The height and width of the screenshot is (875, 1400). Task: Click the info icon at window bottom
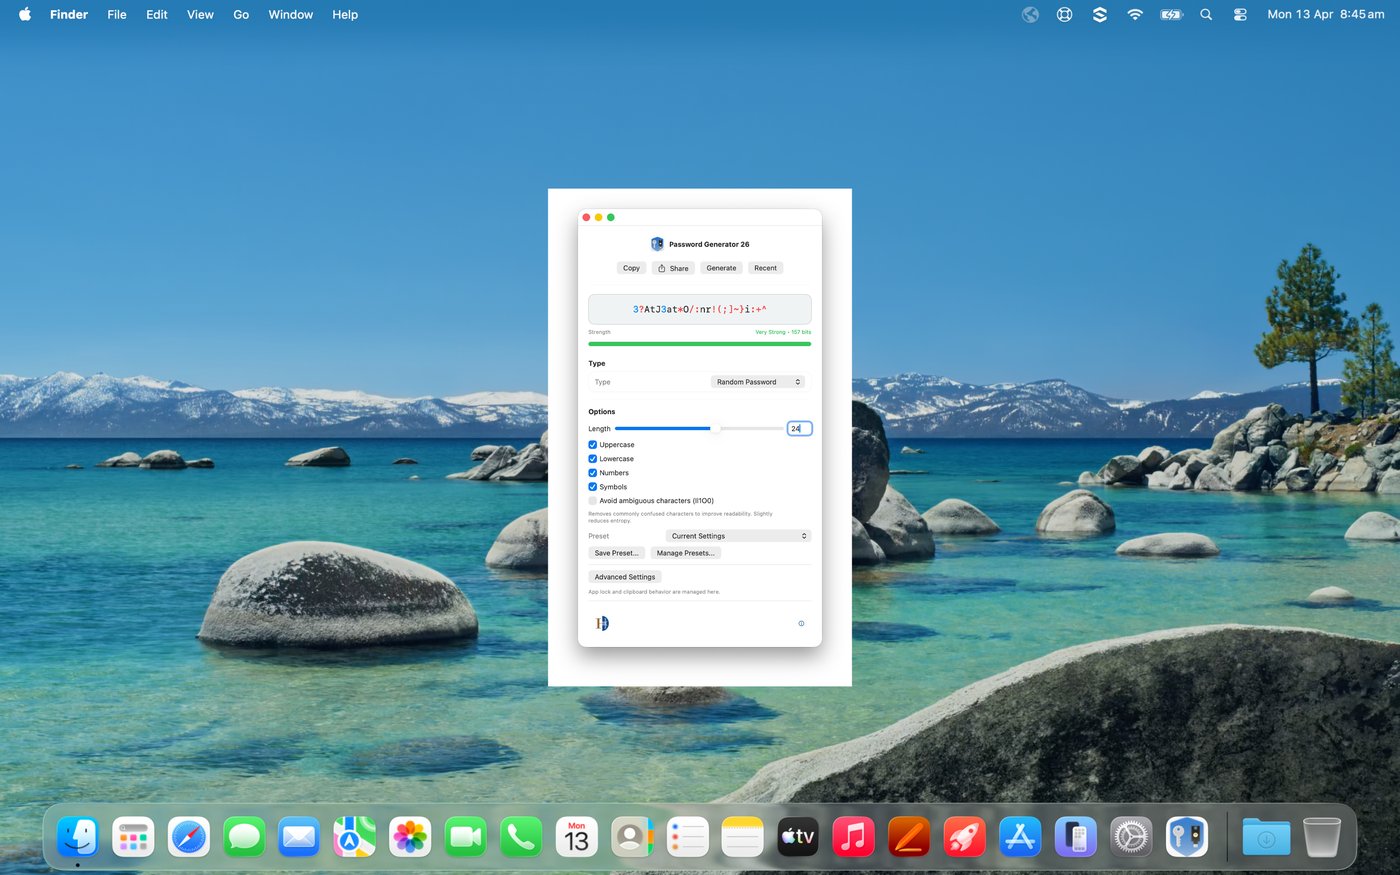coord(801,623)
